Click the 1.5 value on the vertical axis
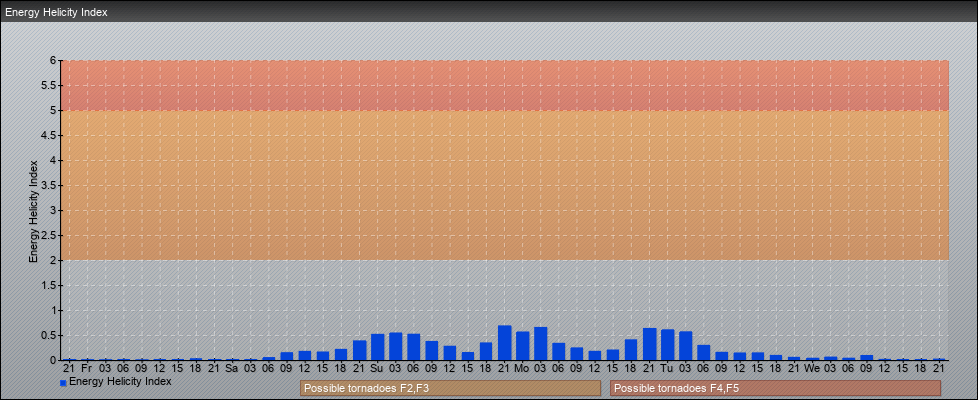 [50, 285]
